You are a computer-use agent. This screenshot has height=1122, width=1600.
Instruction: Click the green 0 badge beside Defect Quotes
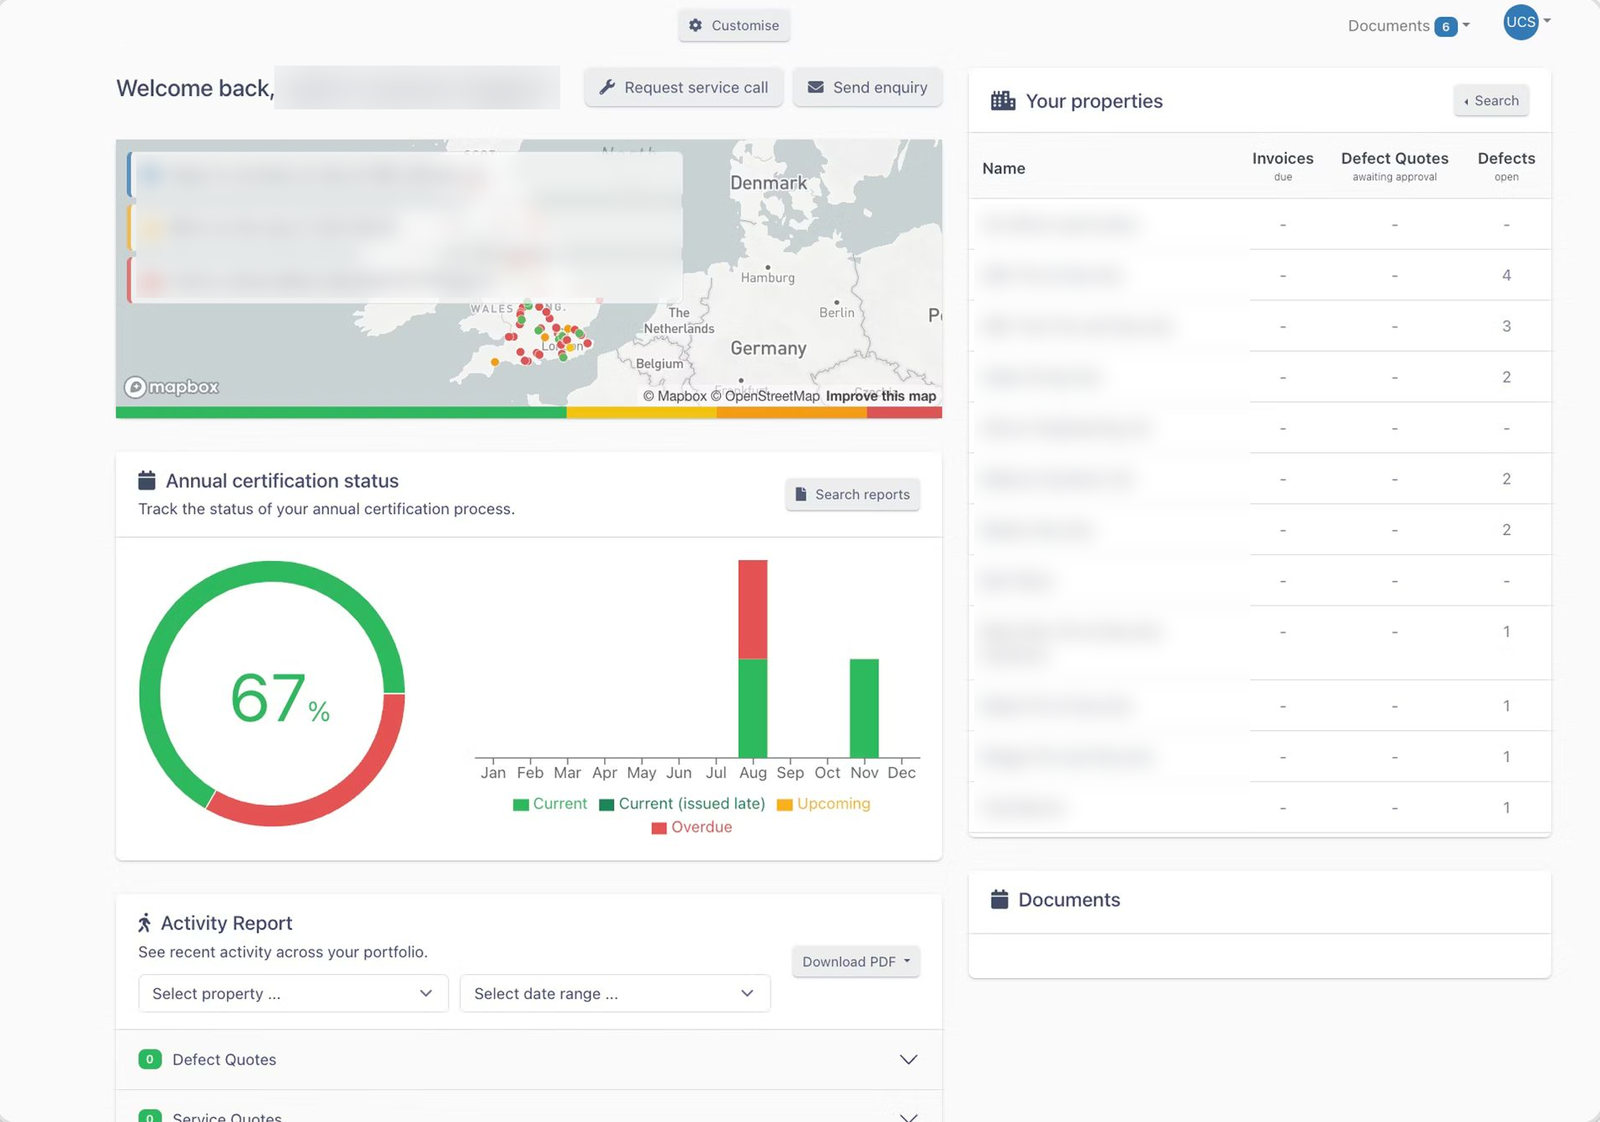pos(150,1060)
